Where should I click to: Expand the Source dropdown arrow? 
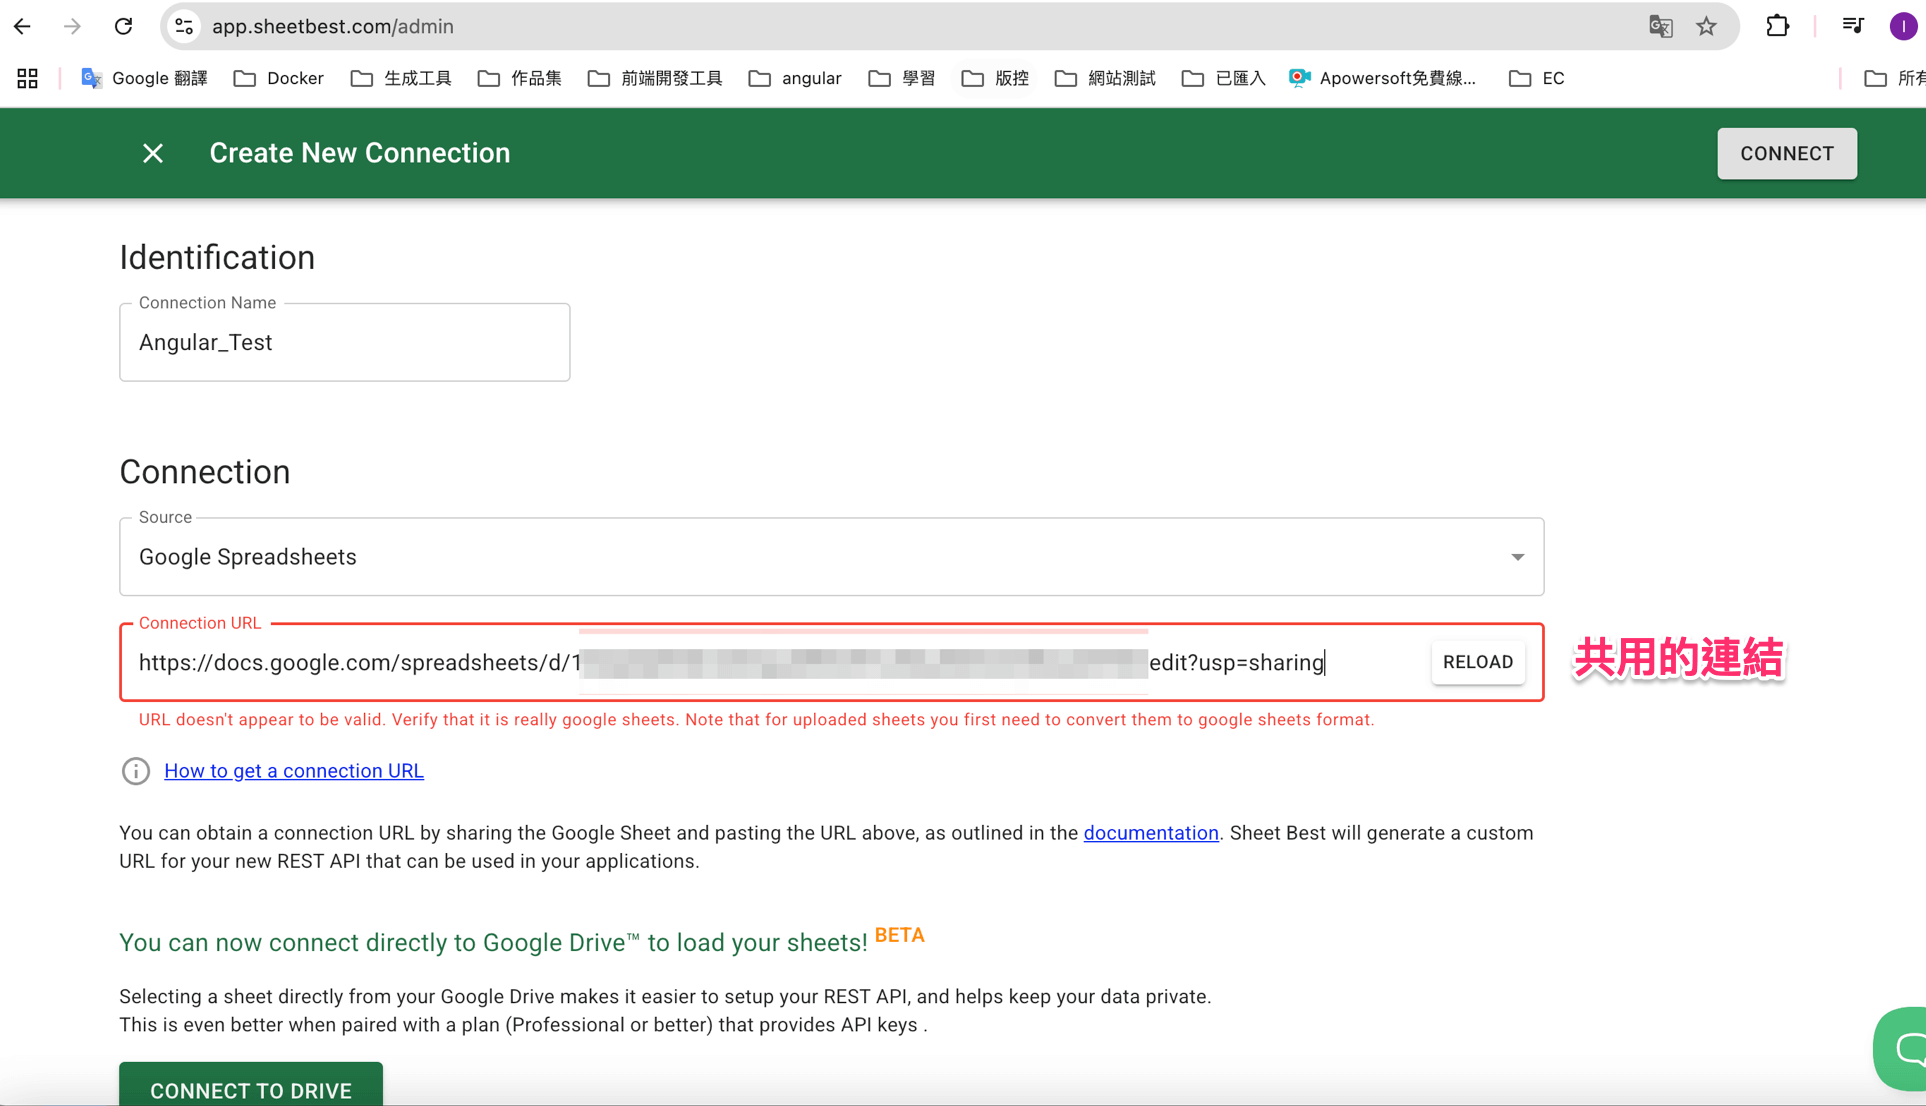(x=1517, y=557)
